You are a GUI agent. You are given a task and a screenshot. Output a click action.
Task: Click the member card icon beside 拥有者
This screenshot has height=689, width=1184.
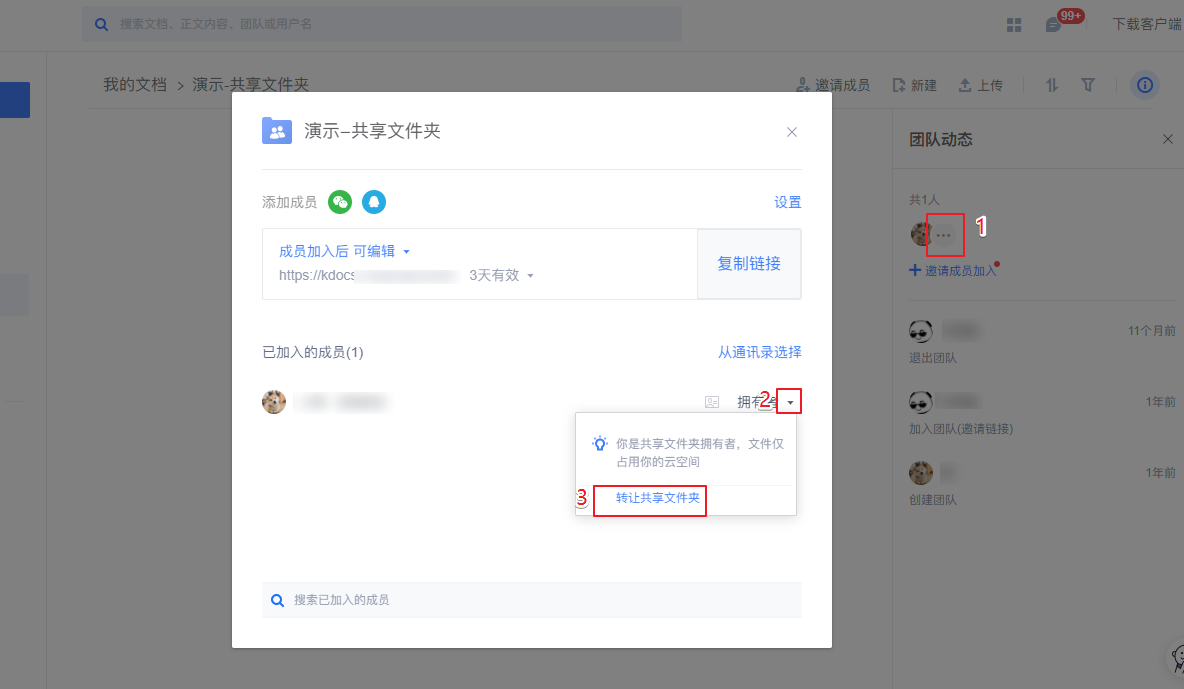pyautogui.click(x=712, y=402)
